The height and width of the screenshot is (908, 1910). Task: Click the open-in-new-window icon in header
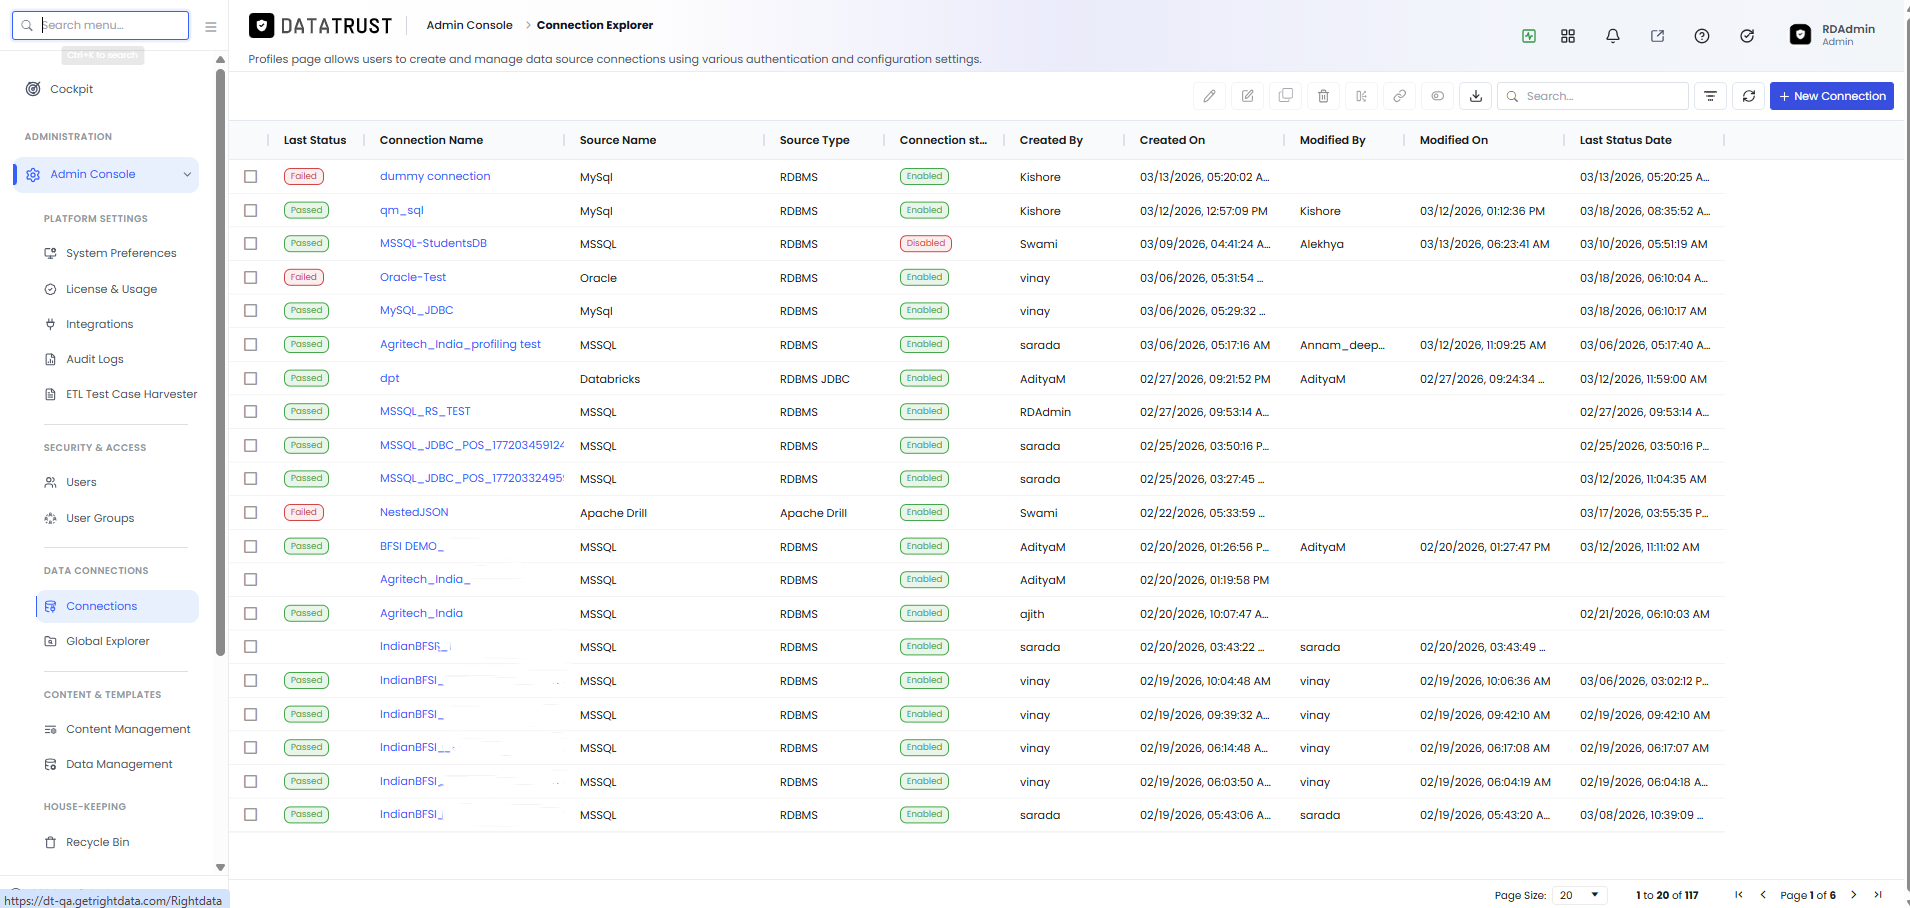click(1657, 36)
